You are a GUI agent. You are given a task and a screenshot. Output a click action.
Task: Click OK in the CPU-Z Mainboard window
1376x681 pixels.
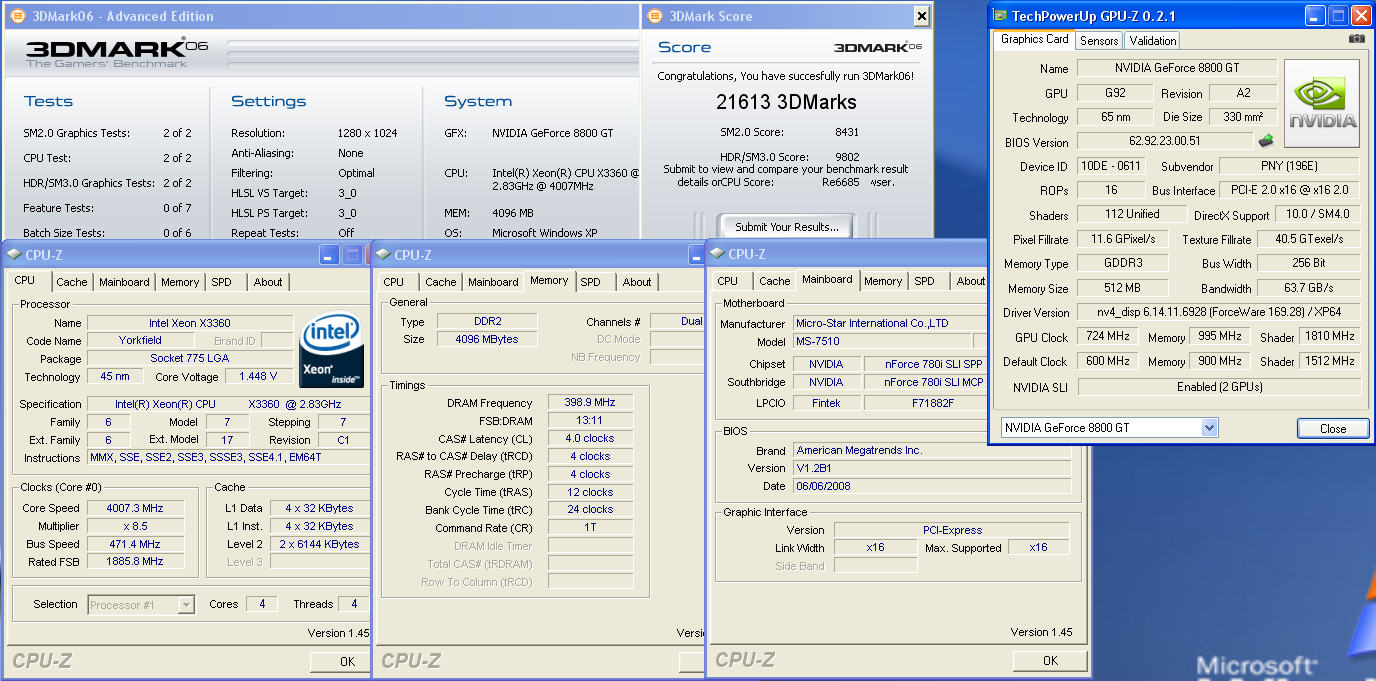click(1050, 660)
